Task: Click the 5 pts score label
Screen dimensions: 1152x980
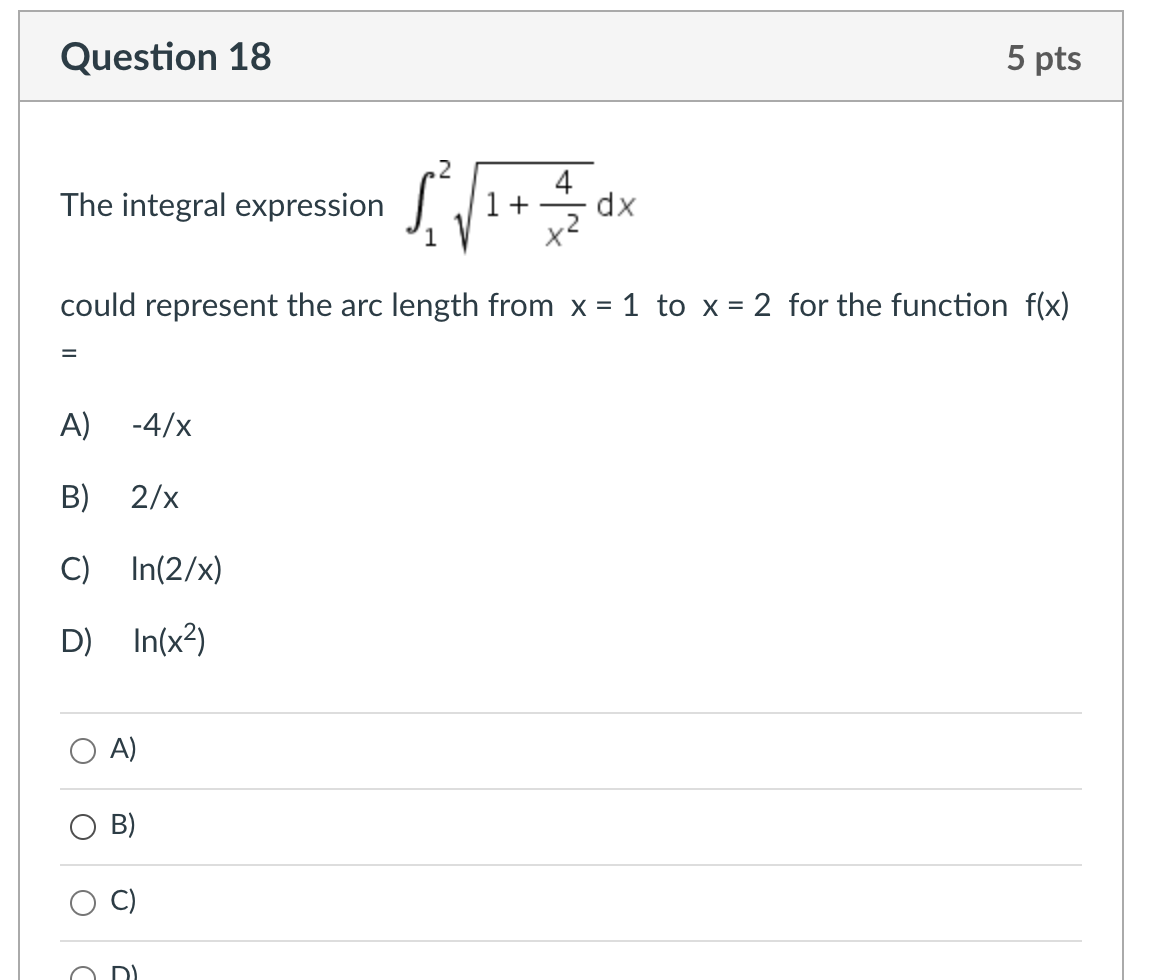Action: [x=1043, y=59]
